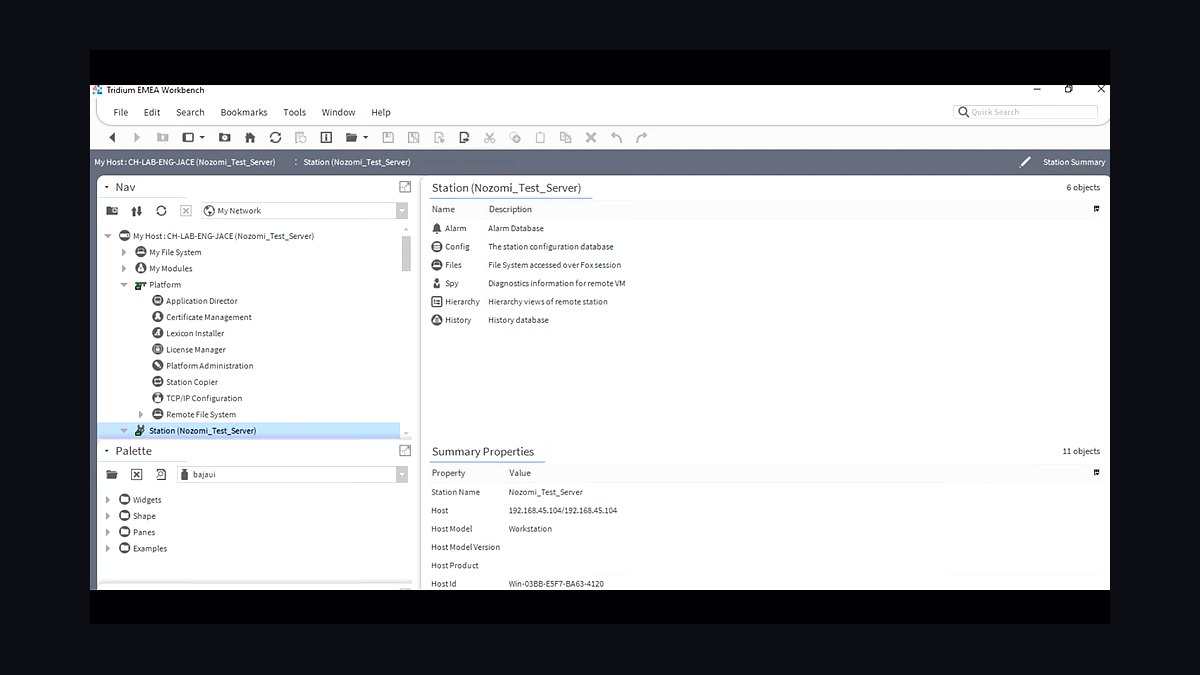Select License Manager tree item
The image size is (1200, 675).
pos(195,350)
